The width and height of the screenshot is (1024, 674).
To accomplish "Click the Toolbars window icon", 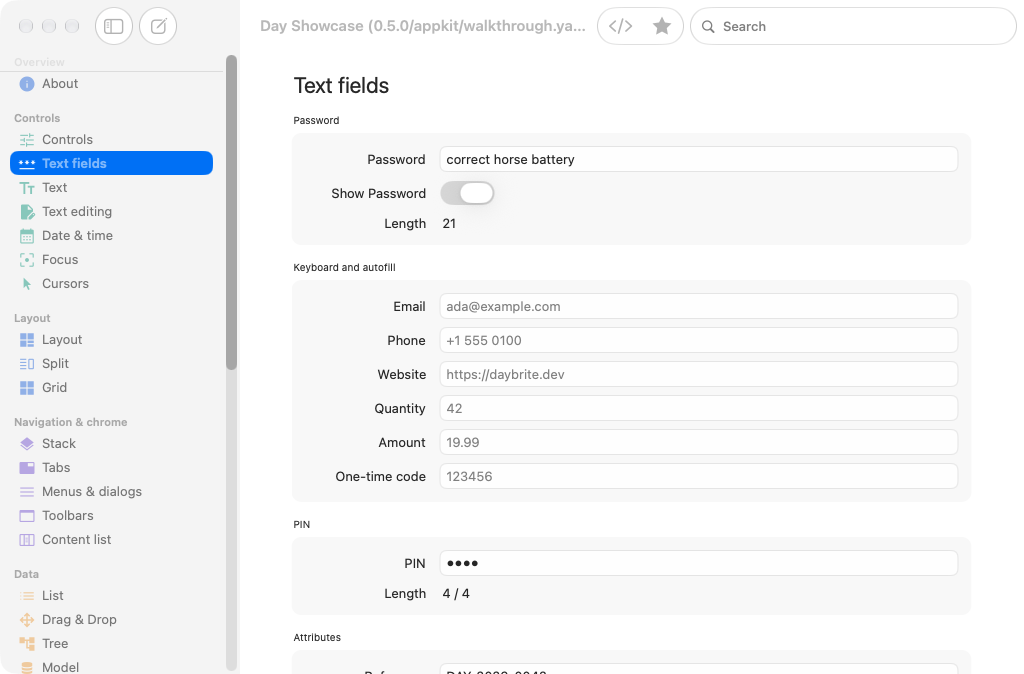I will pos(27,516).
